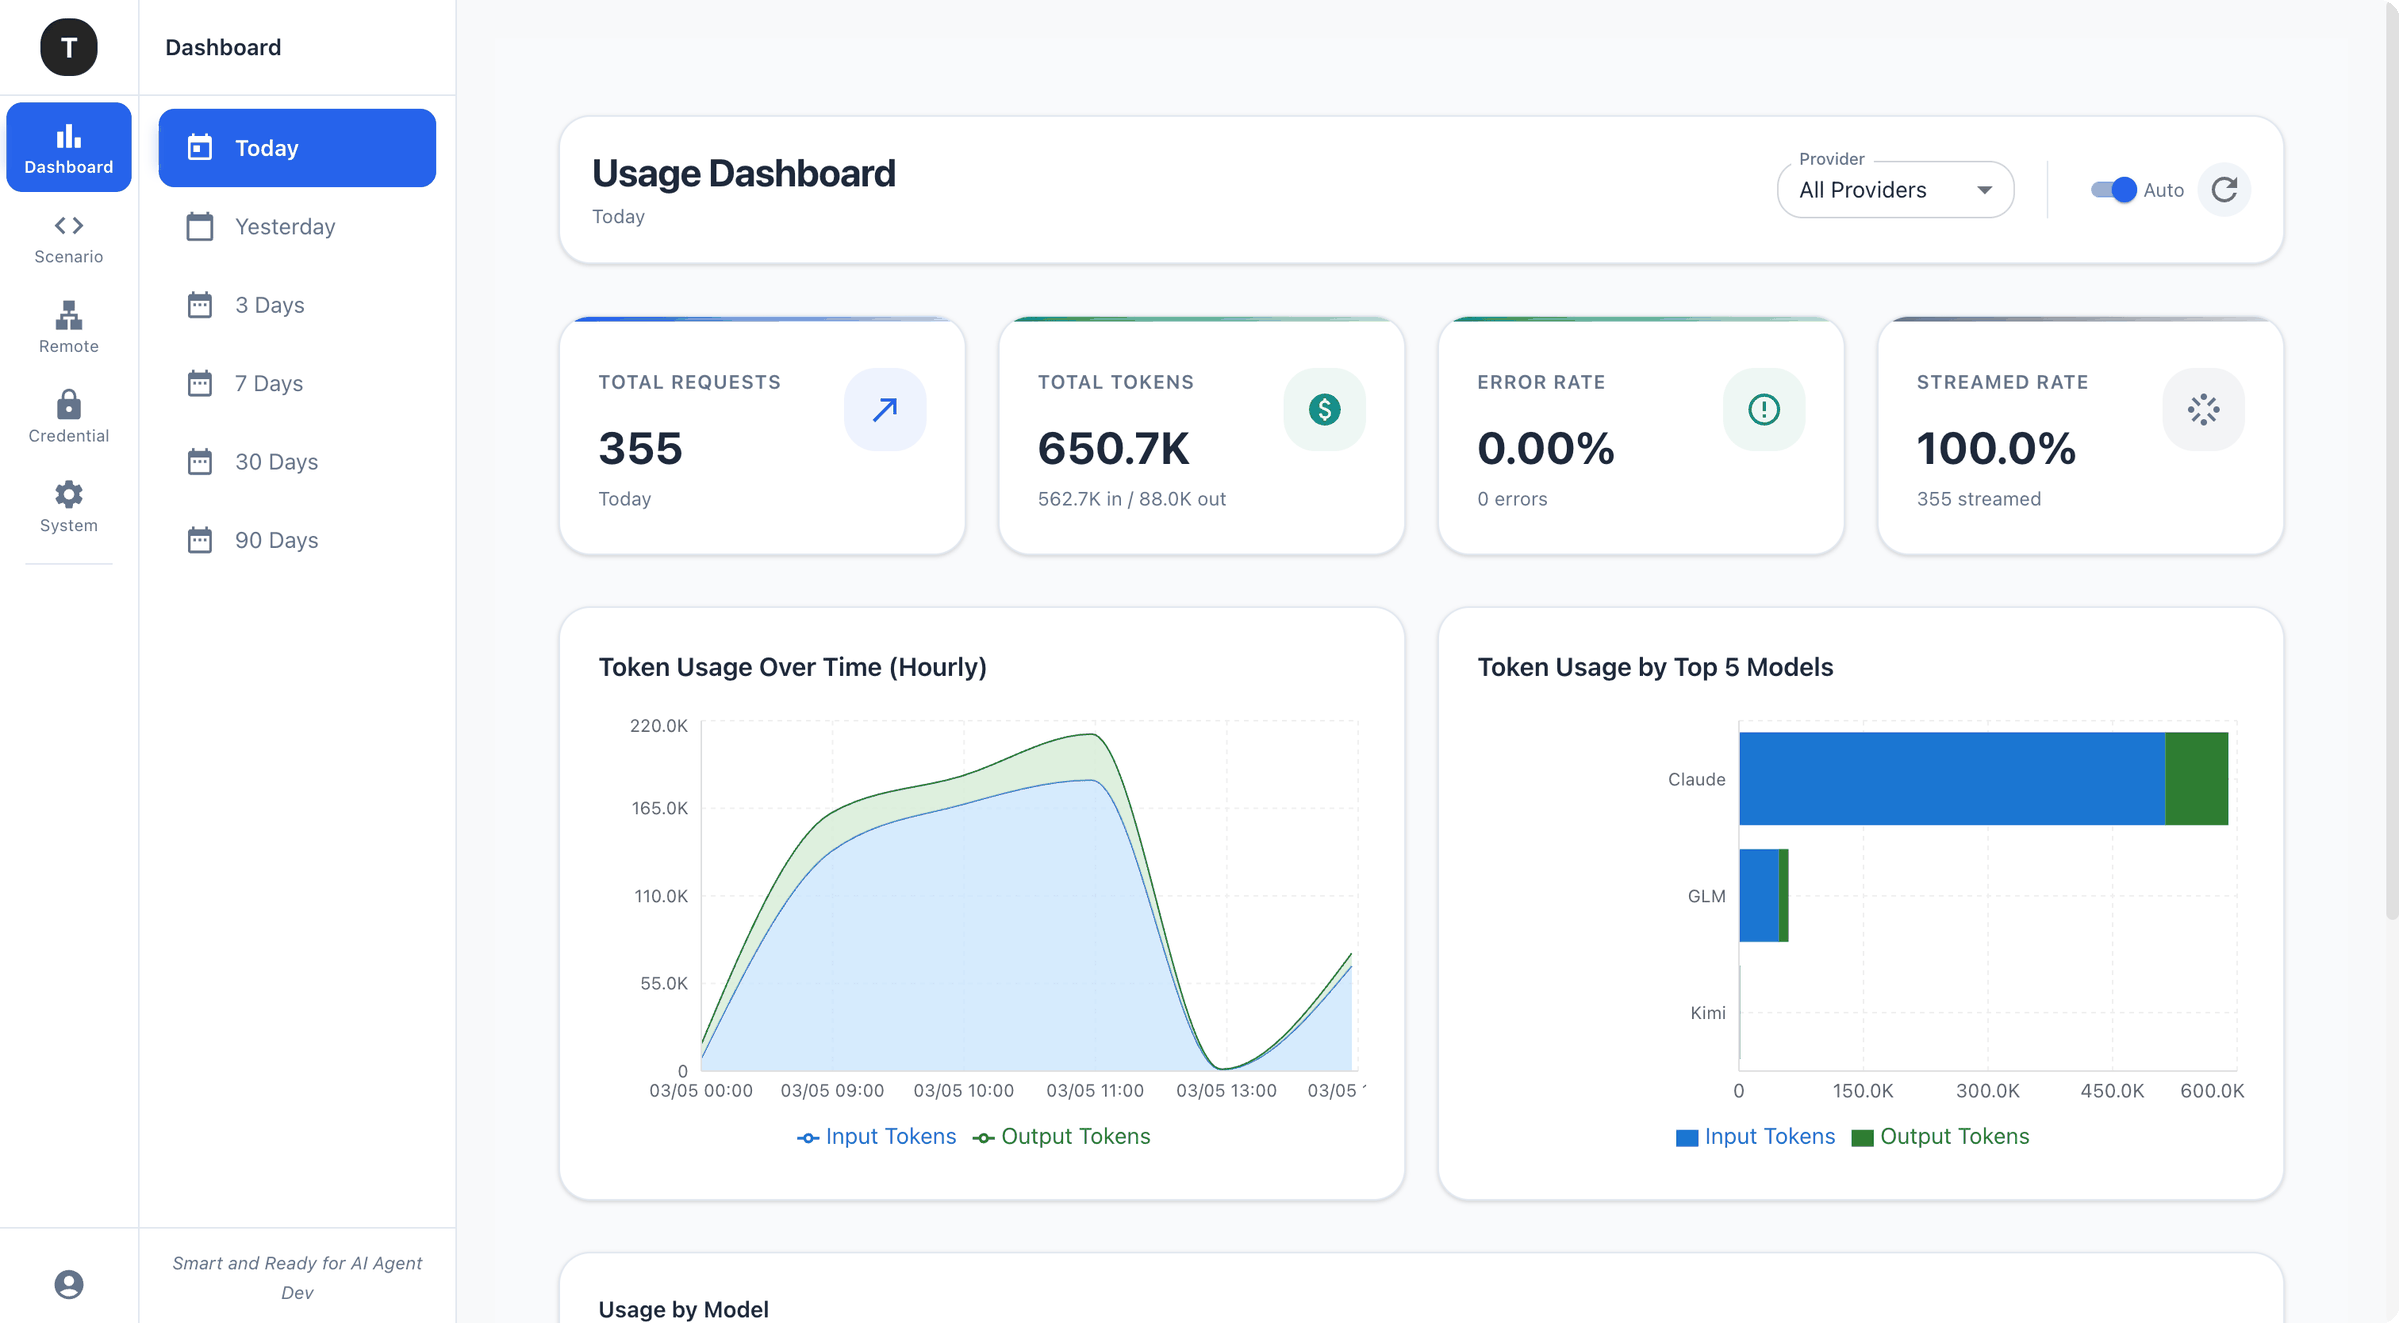Viewport: 2399px width, 1323px height.
Task: Click the dollar icon on Total Tokens card
Action: pos(1324,408)
